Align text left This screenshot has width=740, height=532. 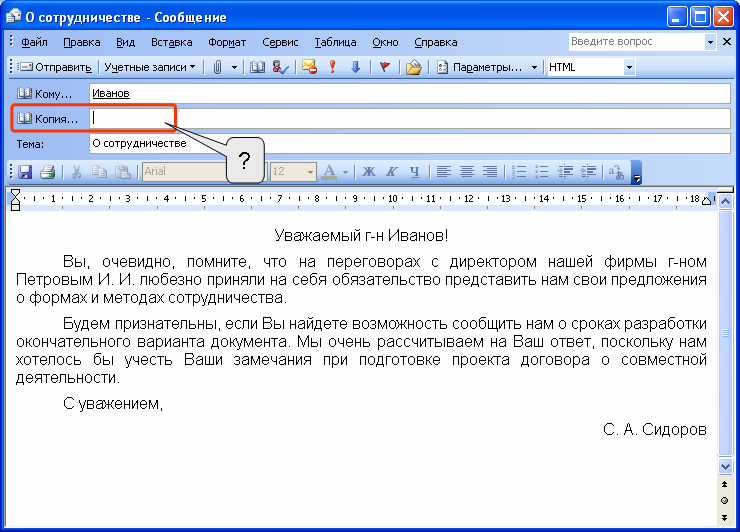pyautogui.click(x=444, y=172)
